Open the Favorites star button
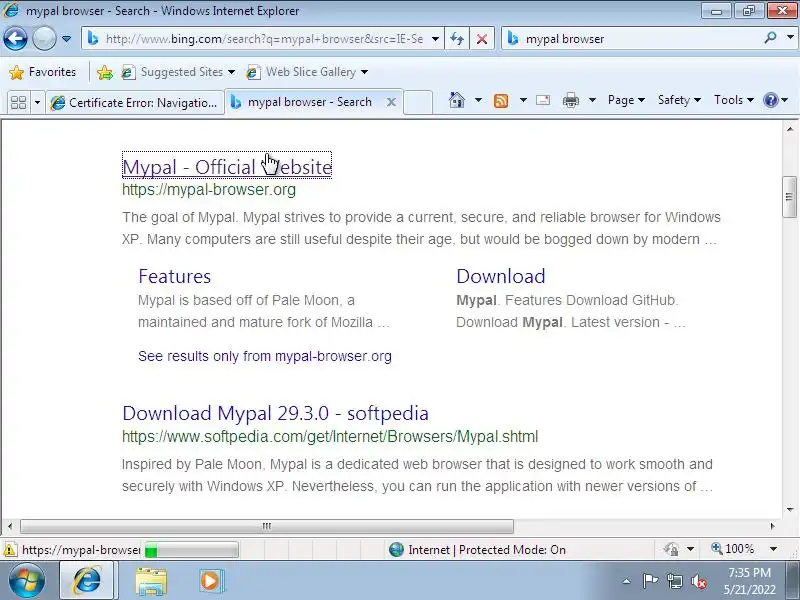This screenshot has width=800, height=600. [x=43, y=72]
